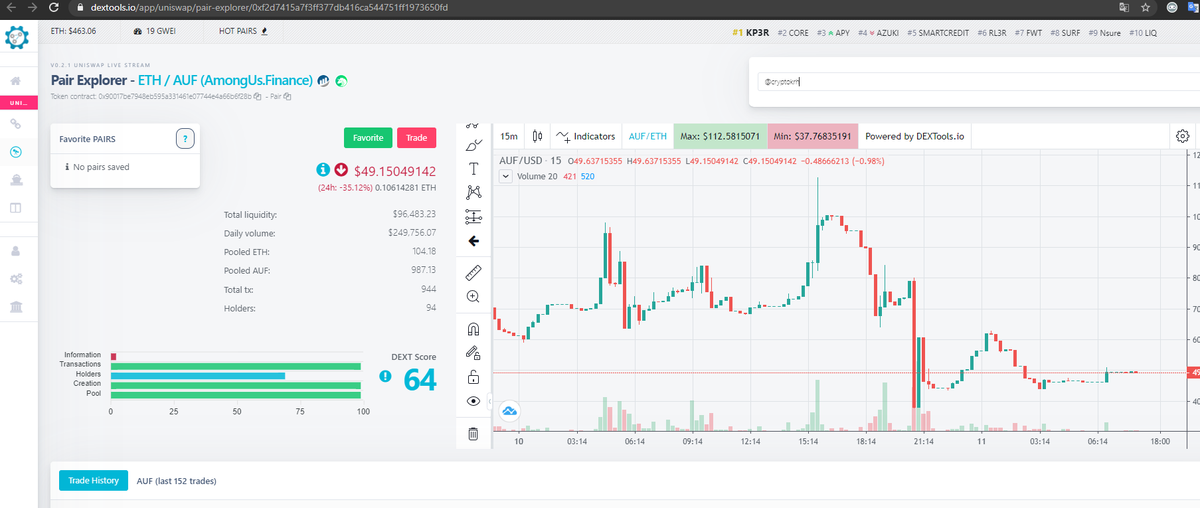Image resolution: width=1200 pixels, height=508 pixels.
Task: Open the green token link icon by title
Action: tap(341, 80)
